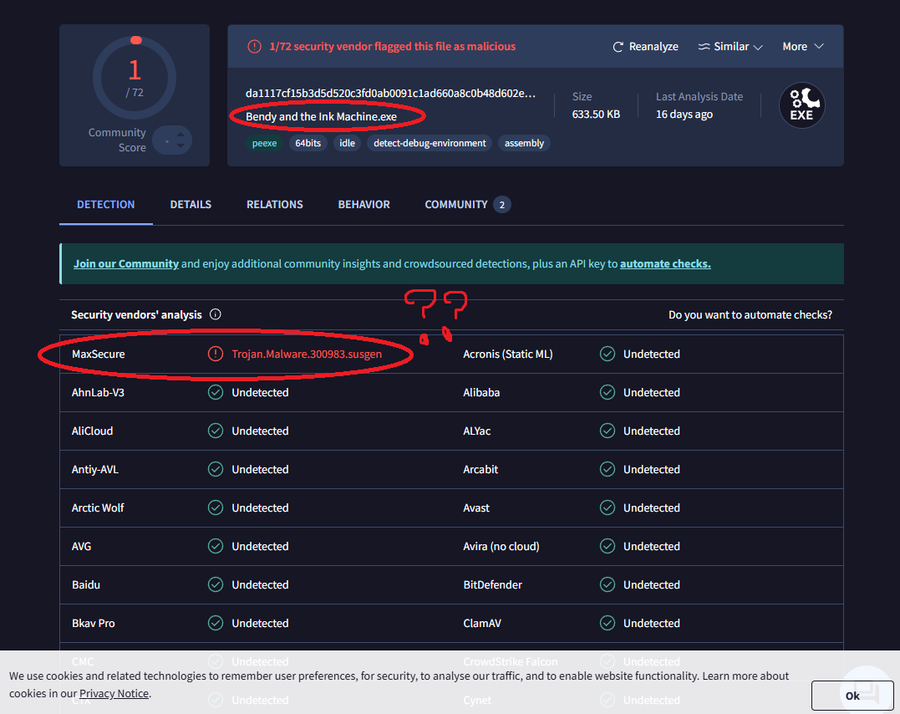The width and height of the screenshot is (900, 714).
Task: Vote up on the community score
Action: click(x=180, y=134)
